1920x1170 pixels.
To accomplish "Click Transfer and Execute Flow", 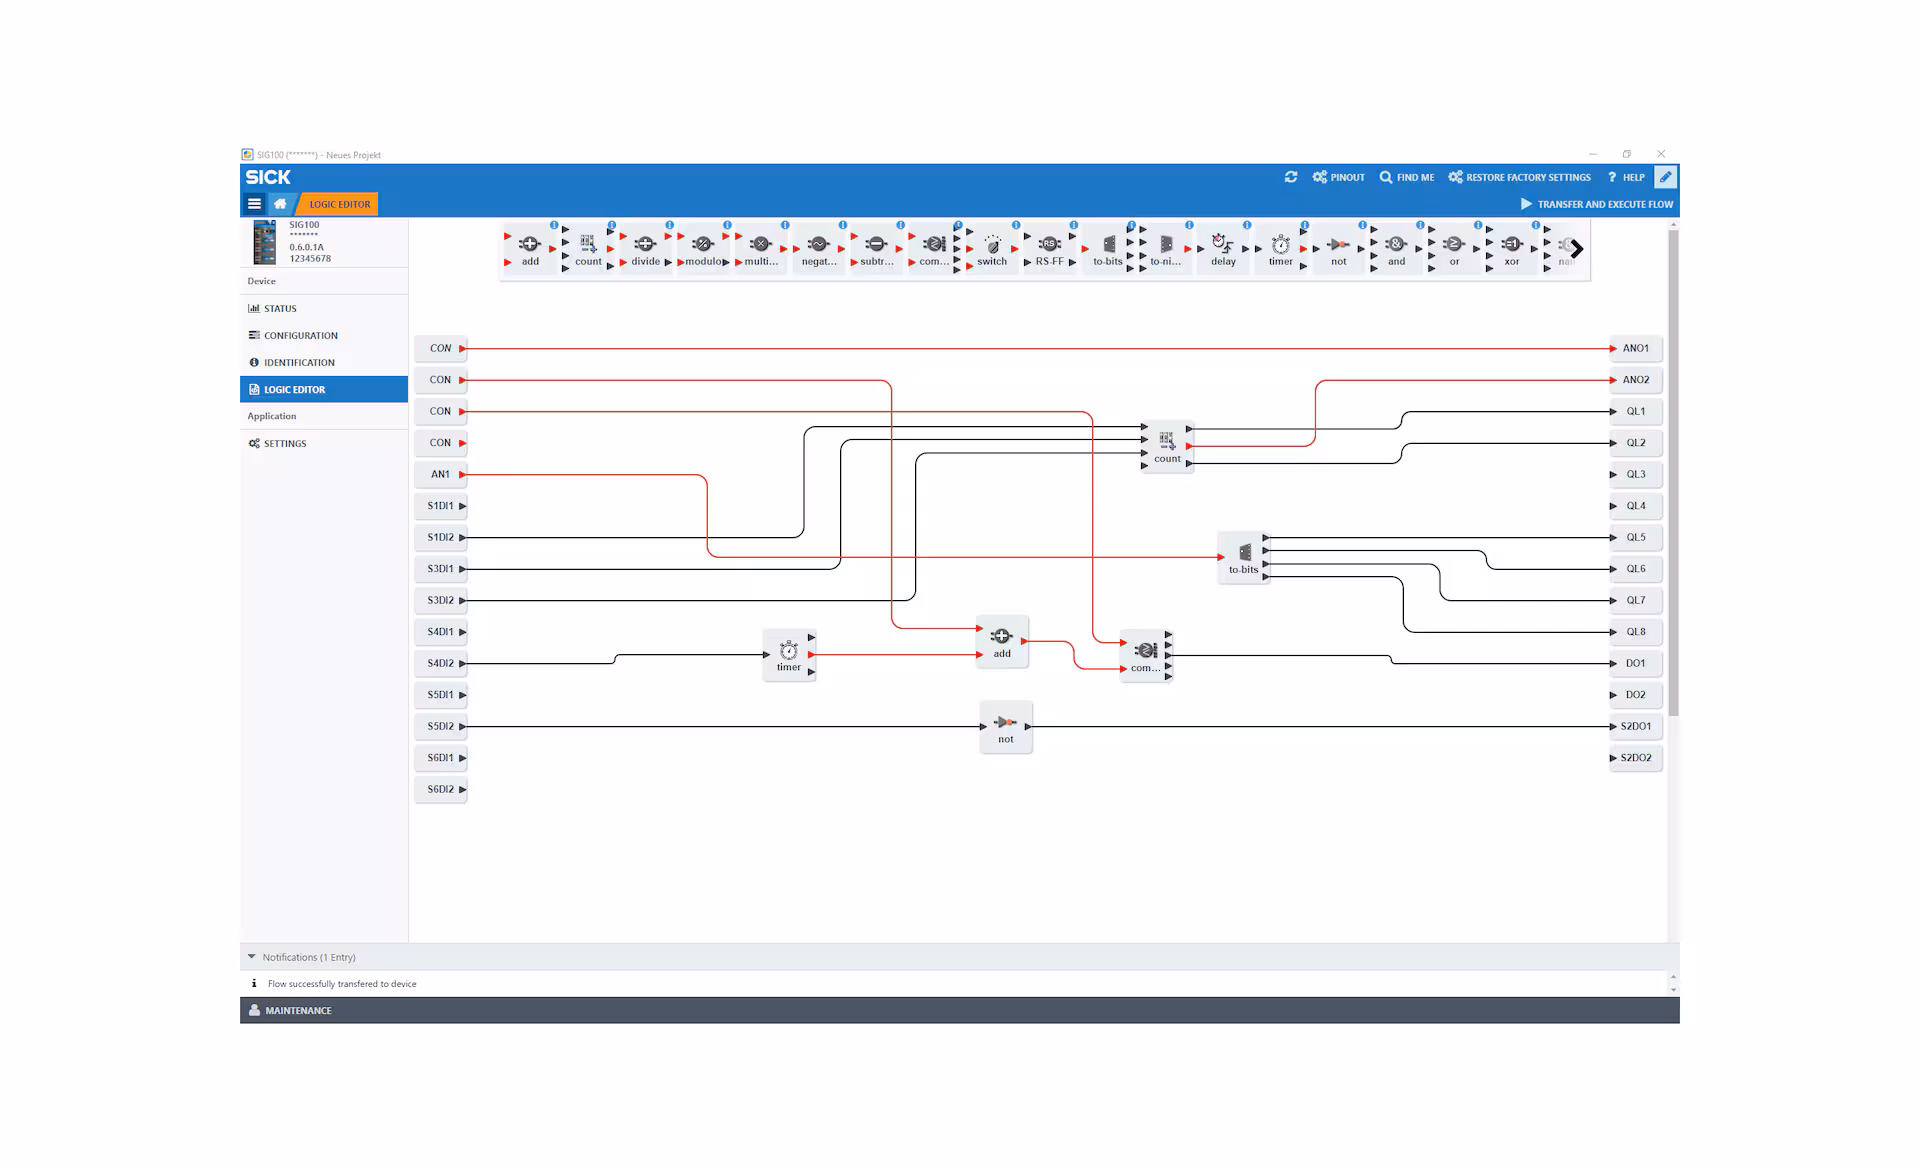I will coord(1596,204).
